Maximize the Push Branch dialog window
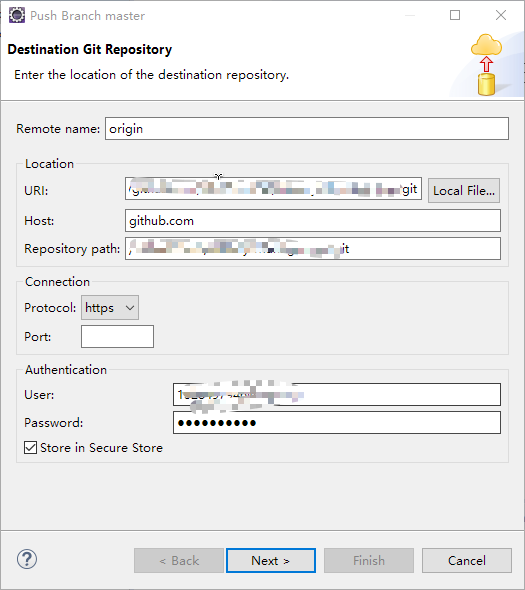 [455, 15]
